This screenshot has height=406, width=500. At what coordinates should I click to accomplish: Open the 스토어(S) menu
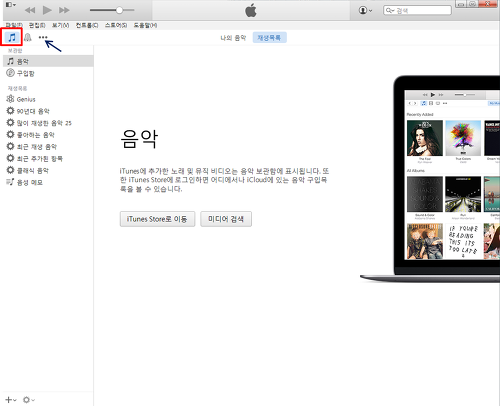(x=116, y=25)
